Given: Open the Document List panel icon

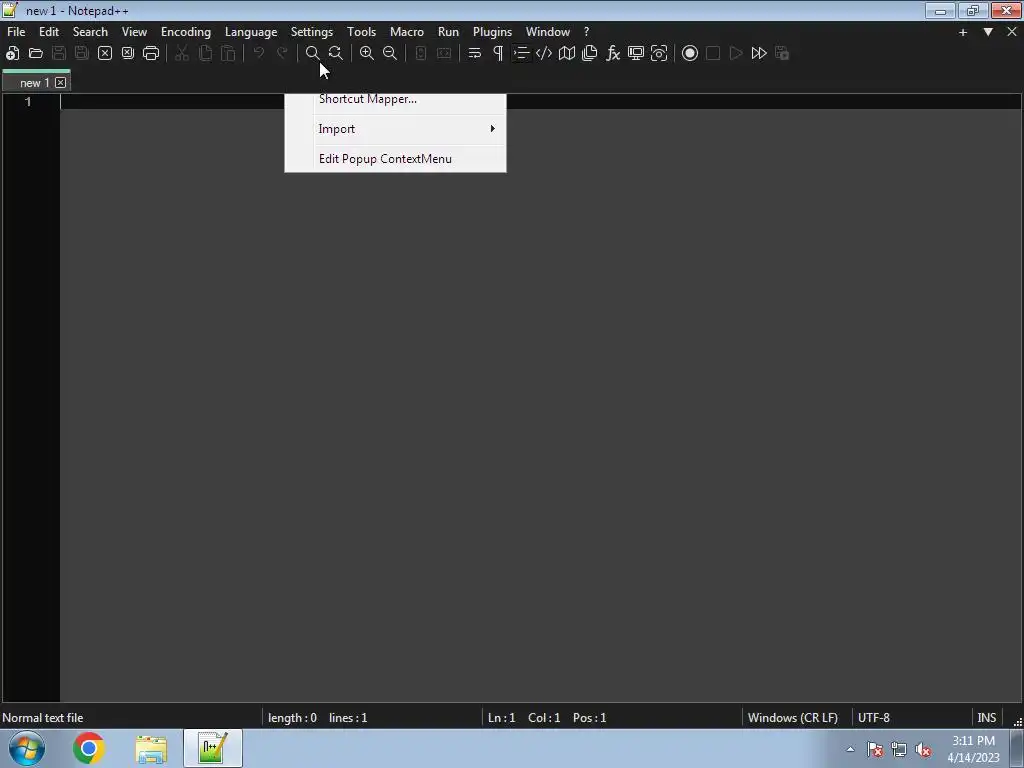Looking at the screenshot, I should click(x=590, y=54).
